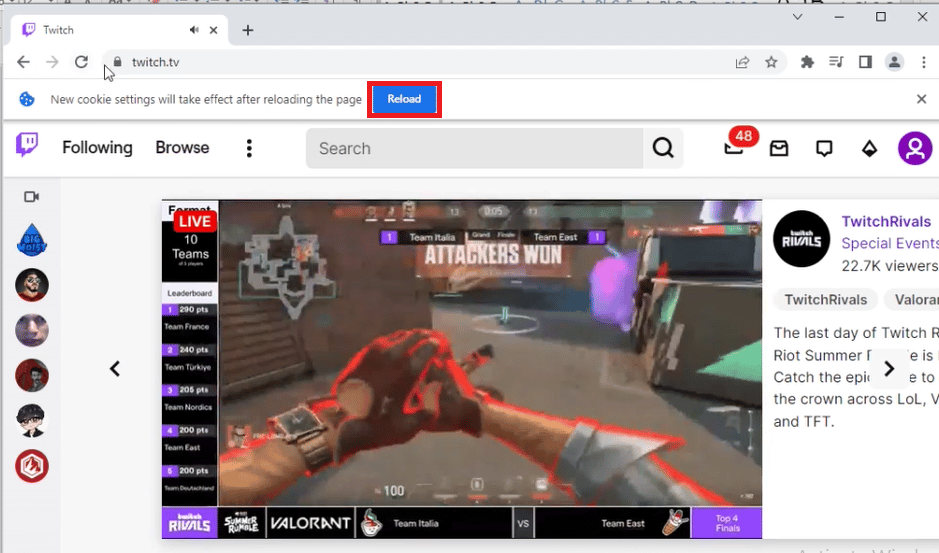Open the Browse page

[x=182, y=147]
